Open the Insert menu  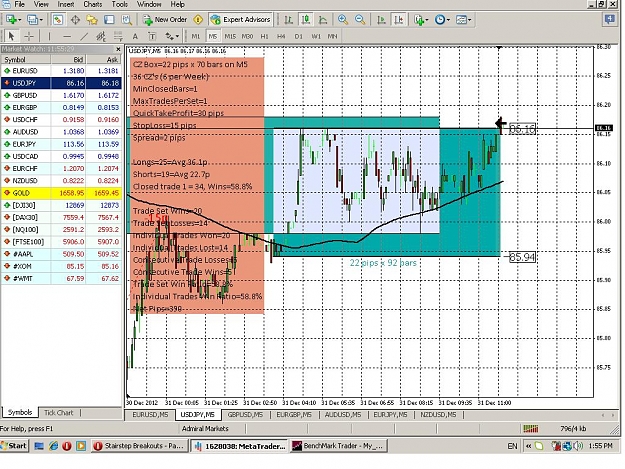coord(66,4)
